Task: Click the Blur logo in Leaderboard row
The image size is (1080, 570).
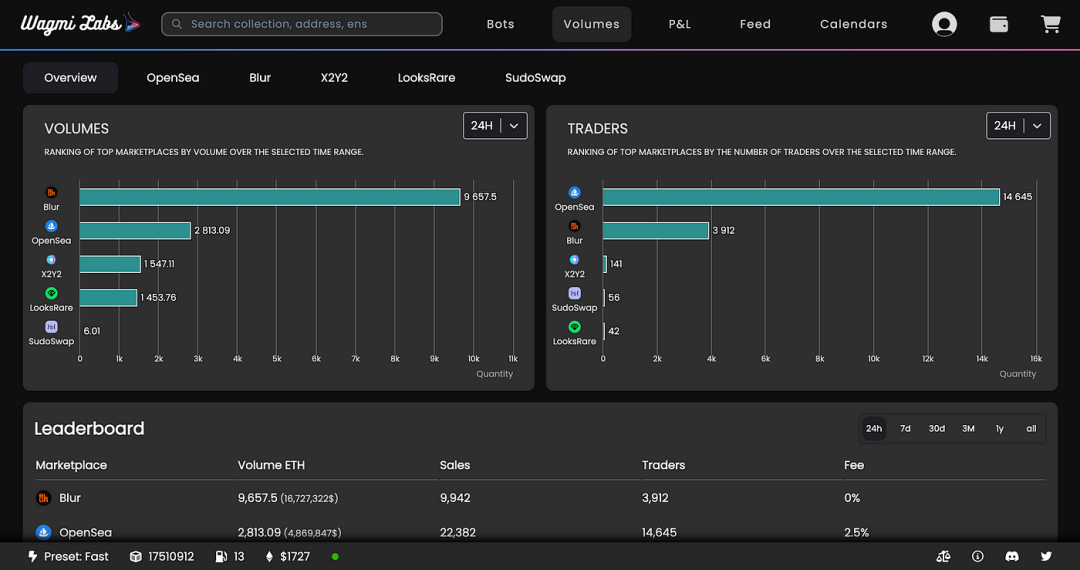Action: [44, 498]
